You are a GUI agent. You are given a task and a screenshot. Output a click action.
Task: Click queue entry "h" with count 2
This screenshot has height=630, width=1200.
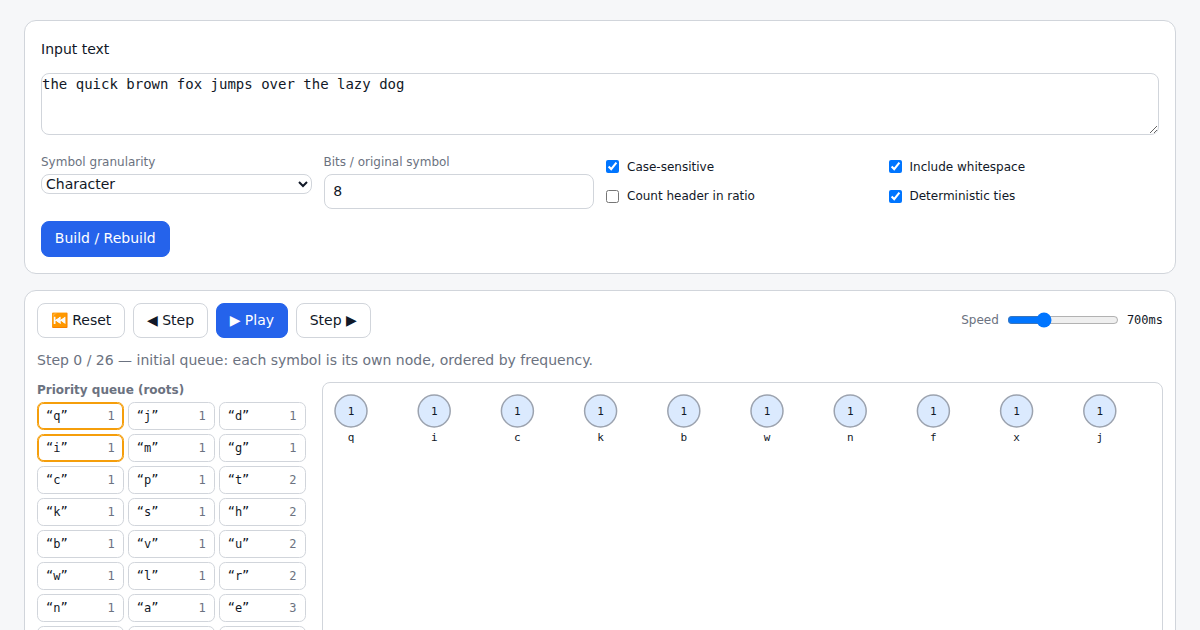(262, 512)
